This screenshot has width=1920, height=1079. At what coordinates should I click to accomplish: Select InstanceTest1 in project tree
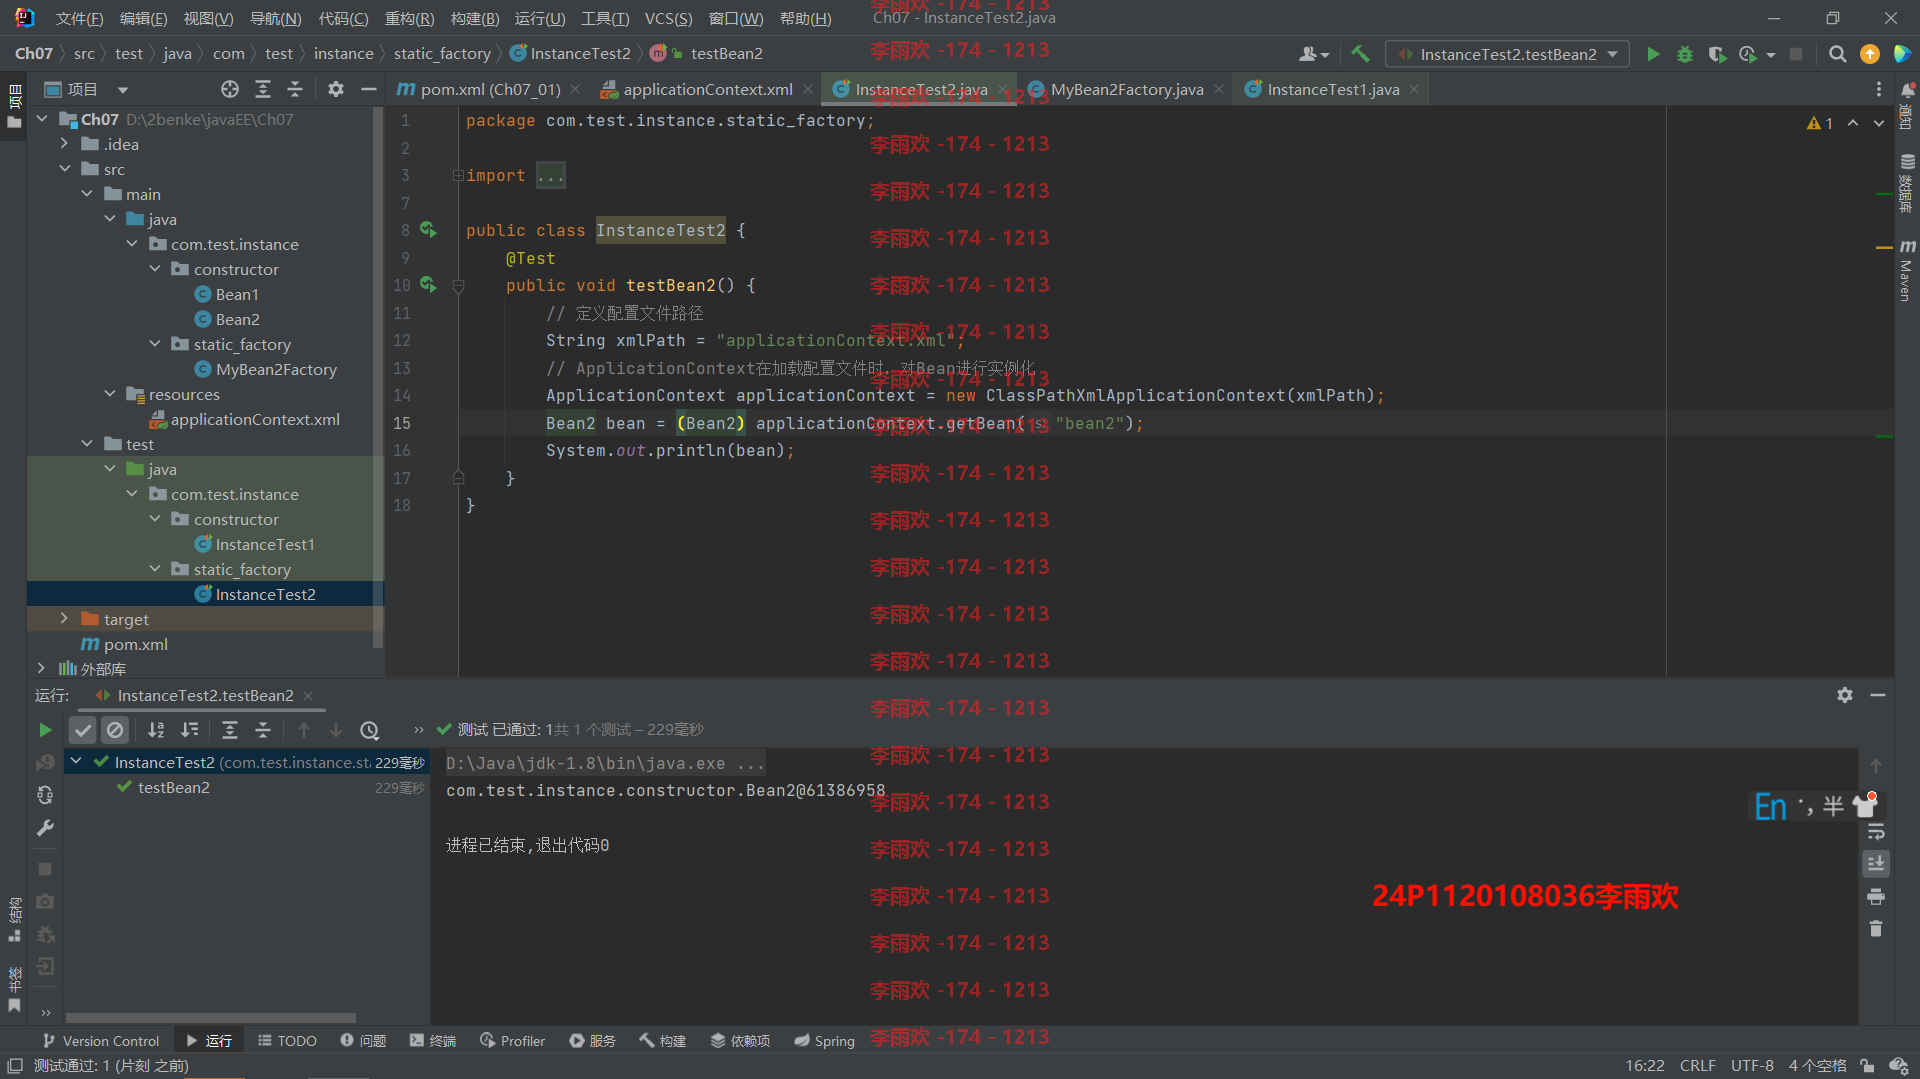click(x=265, y=544)
